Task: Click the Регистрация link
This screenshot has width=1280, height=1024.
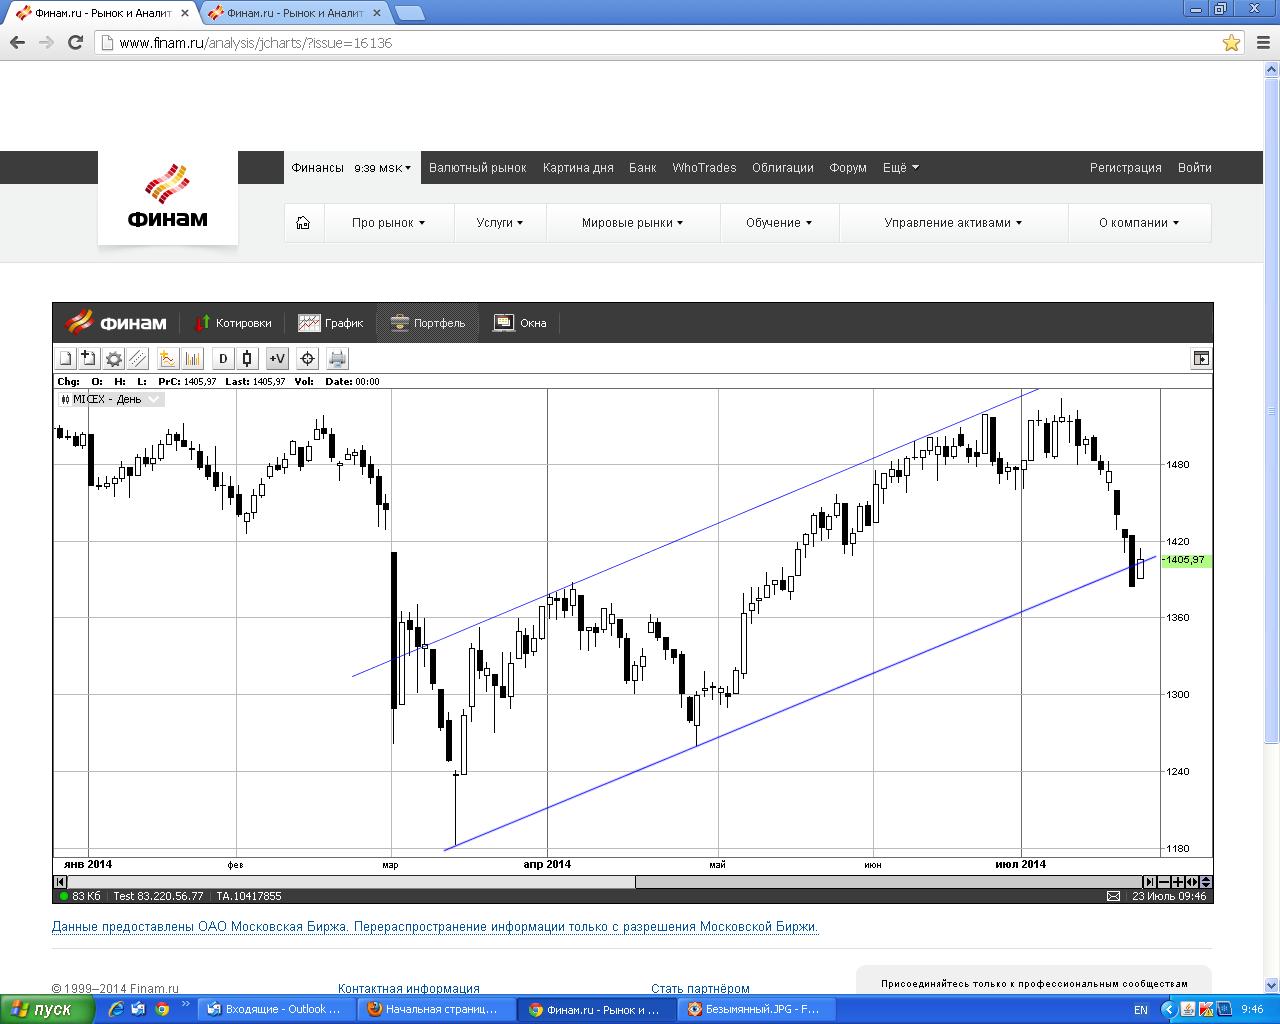Action: coord(1126,168)
